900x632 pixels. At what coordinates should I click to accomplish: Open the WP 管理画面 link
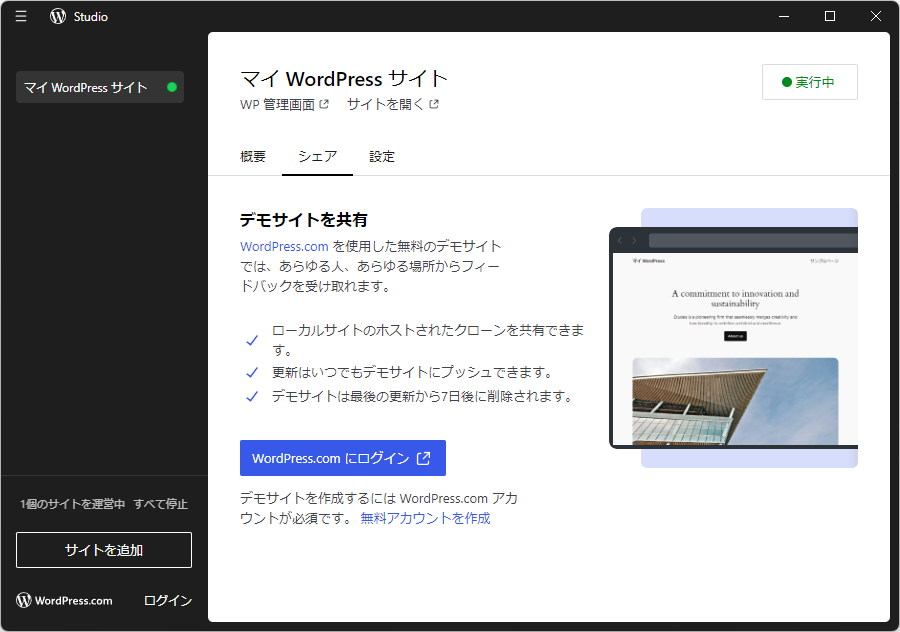[x=276, y=104]
